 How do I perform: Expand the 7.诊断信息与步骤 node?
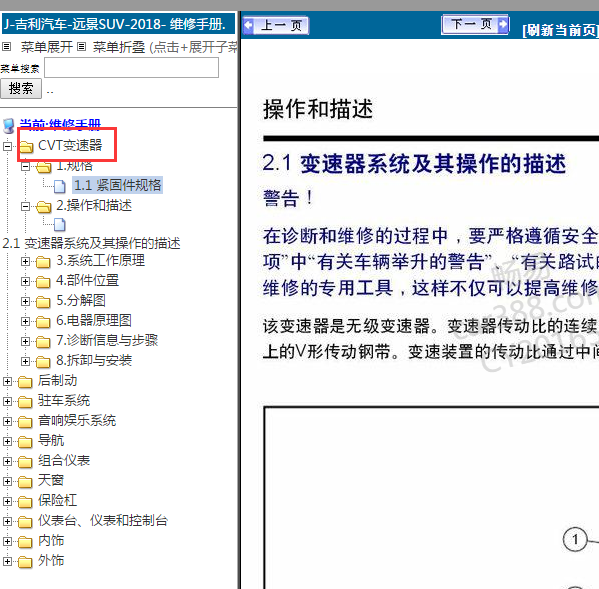(25, 341)
